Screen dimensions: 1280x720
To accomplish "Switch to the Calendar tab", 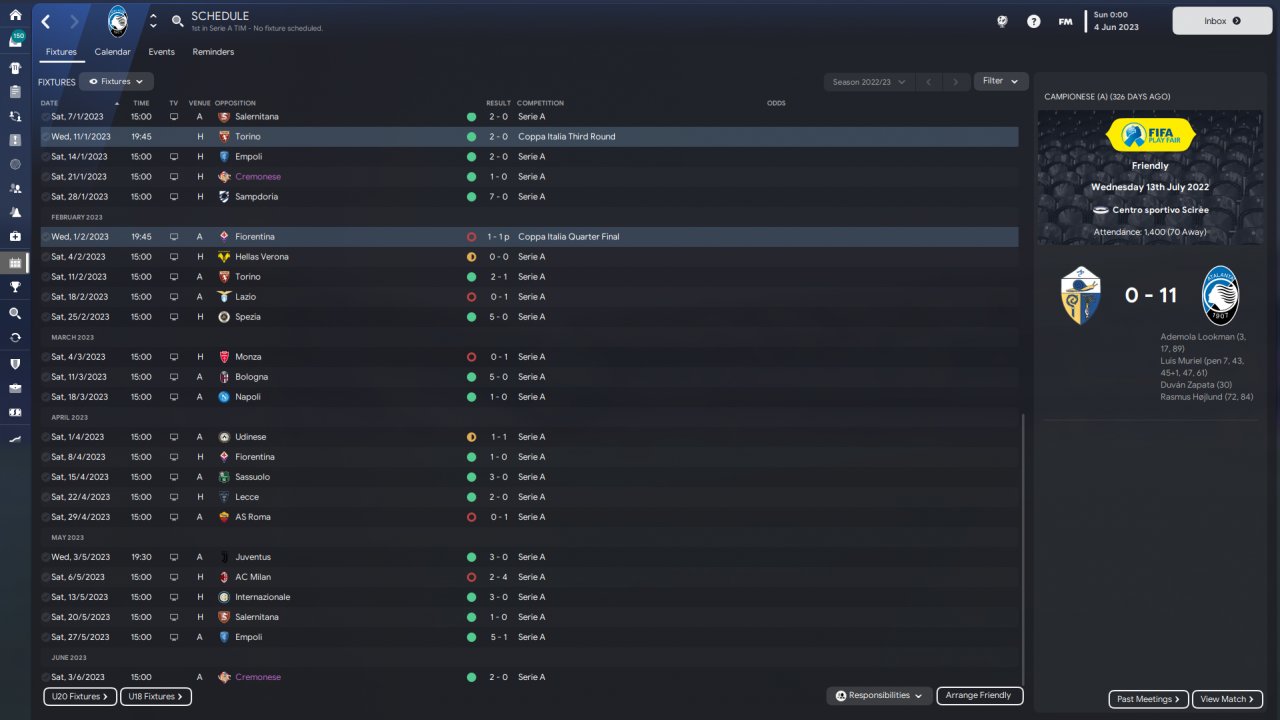I will (112, 52).
